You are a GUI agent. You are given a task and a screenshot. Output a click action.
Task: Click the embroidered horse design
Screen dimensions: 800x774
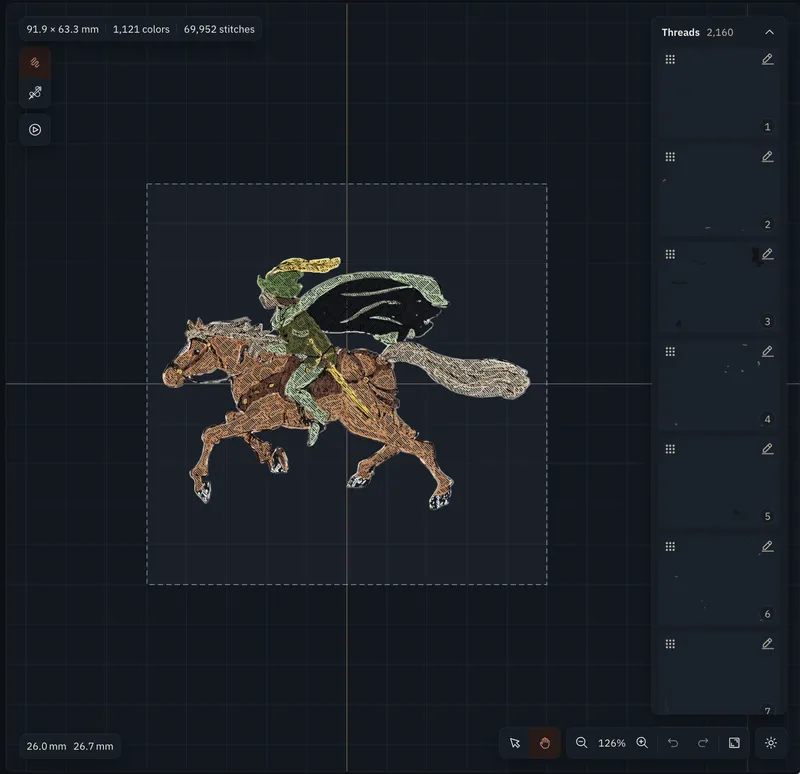346,384
